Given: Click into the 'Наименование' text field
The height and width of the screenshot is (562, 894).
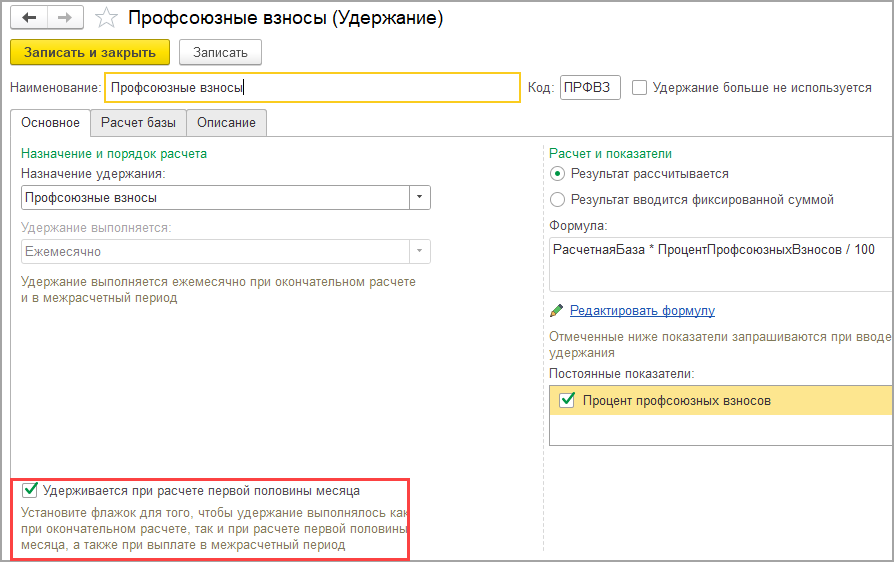Looking at the screenshot, I should (312, 88).
